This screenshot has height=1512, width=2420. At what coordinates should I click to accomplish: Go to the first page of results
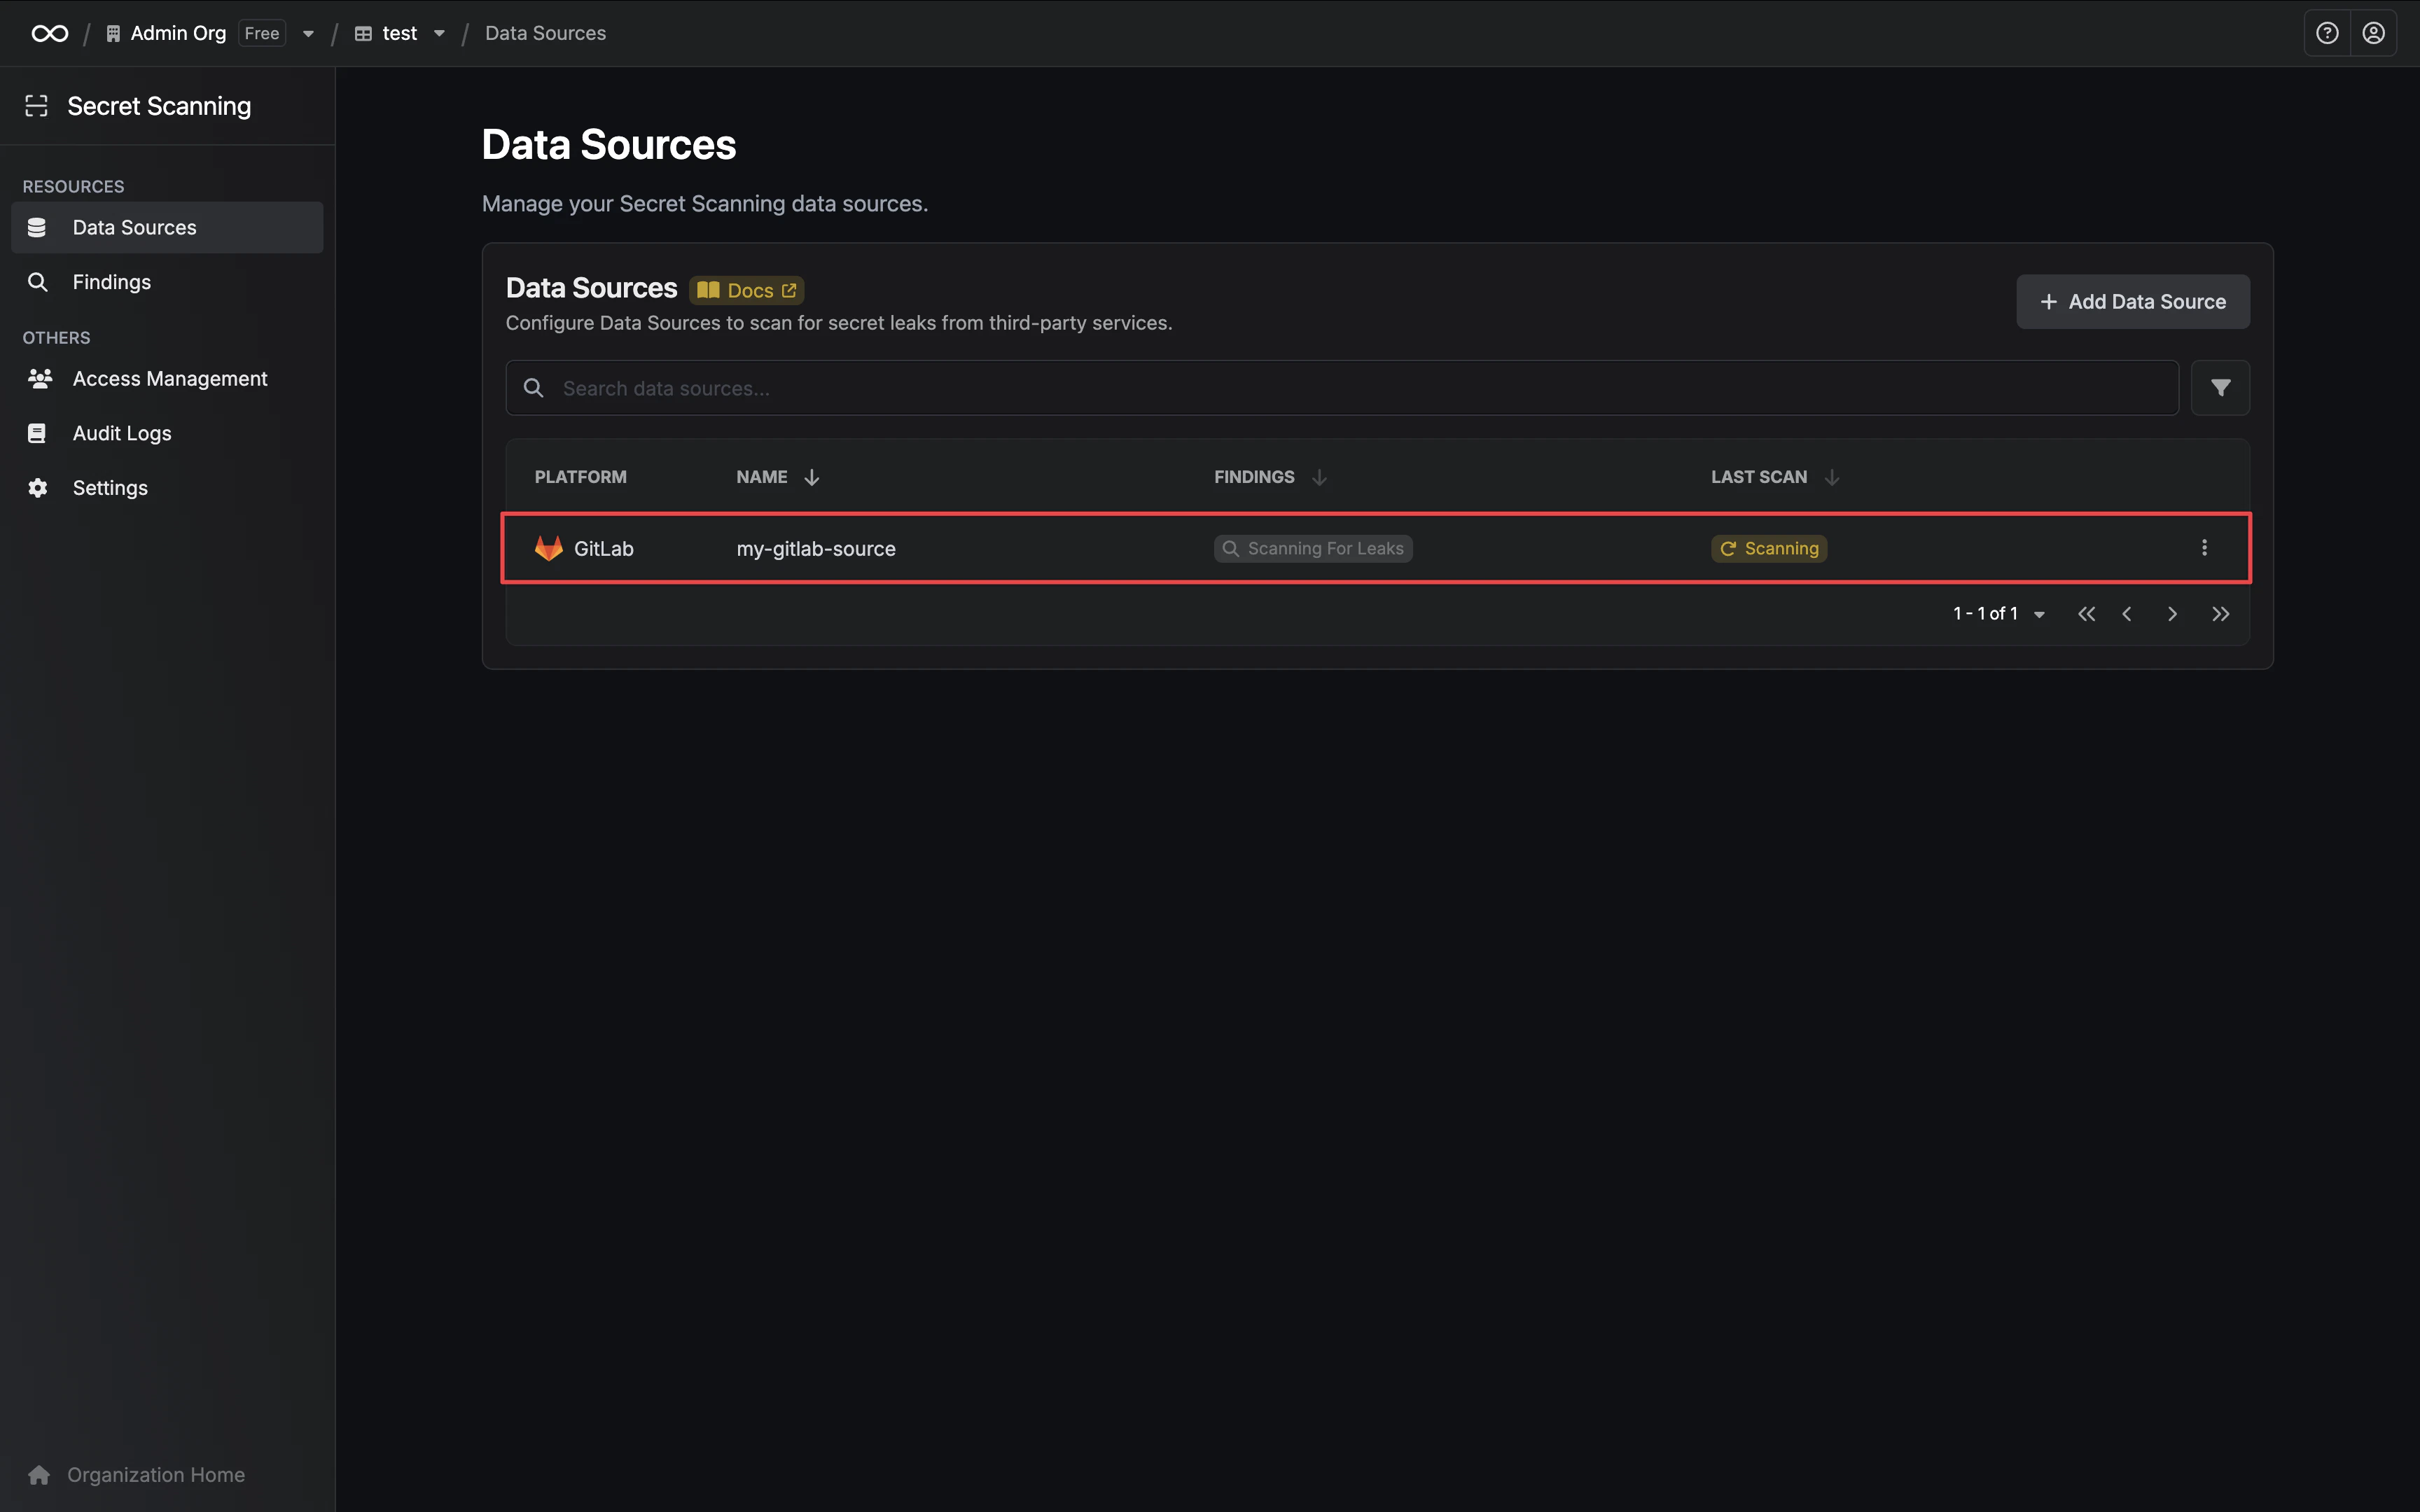[2086, 614]
